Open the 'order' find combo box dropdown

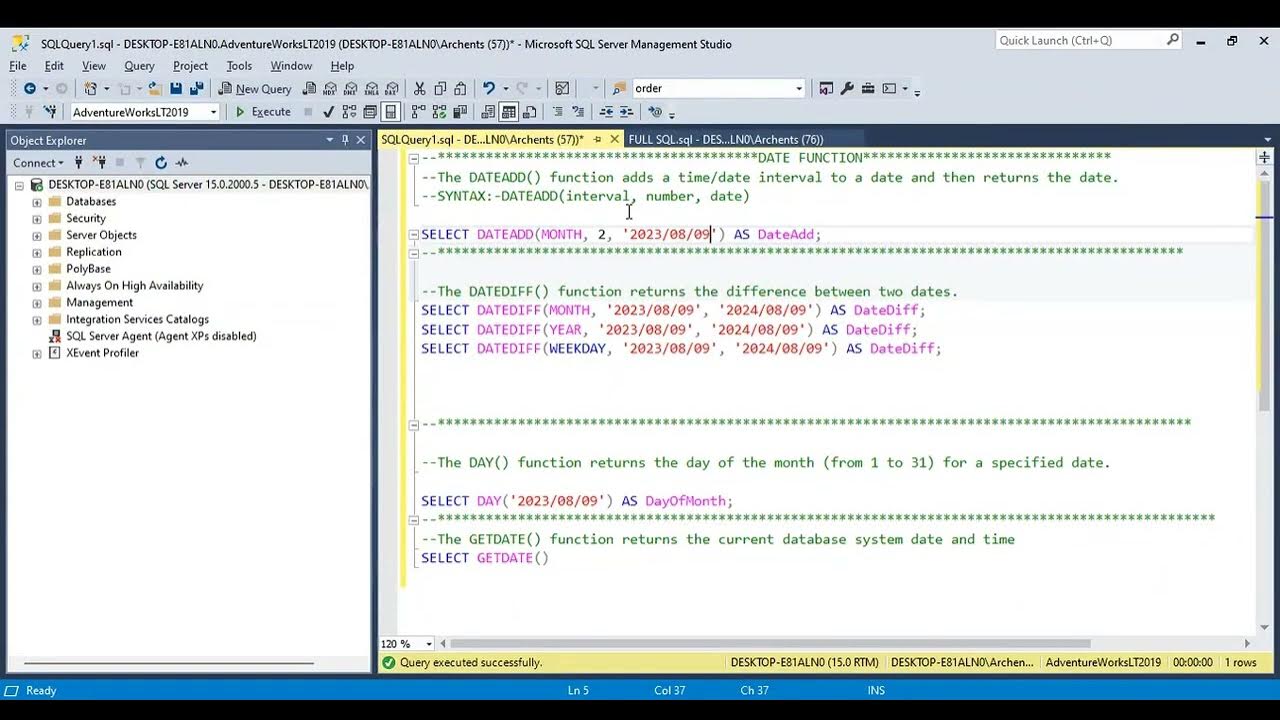(798, 88)
